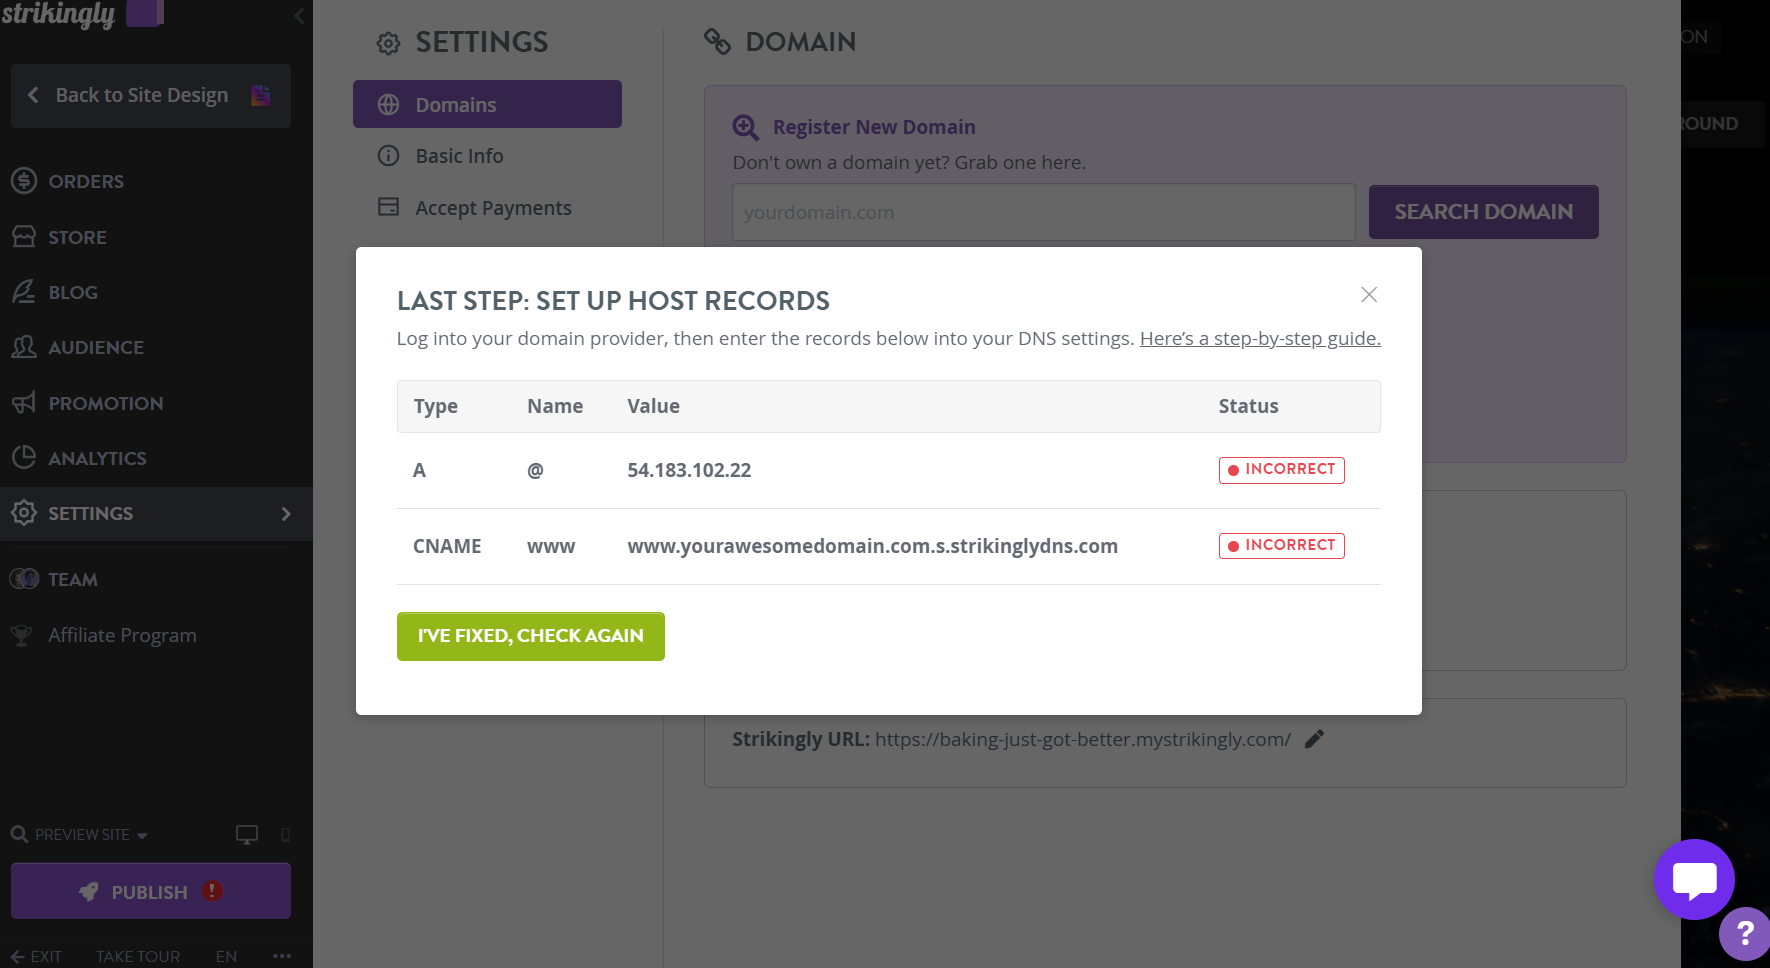Click the Back to Site Design notes icon
The width and height of the screenshot is (1770, 968).
260,95
